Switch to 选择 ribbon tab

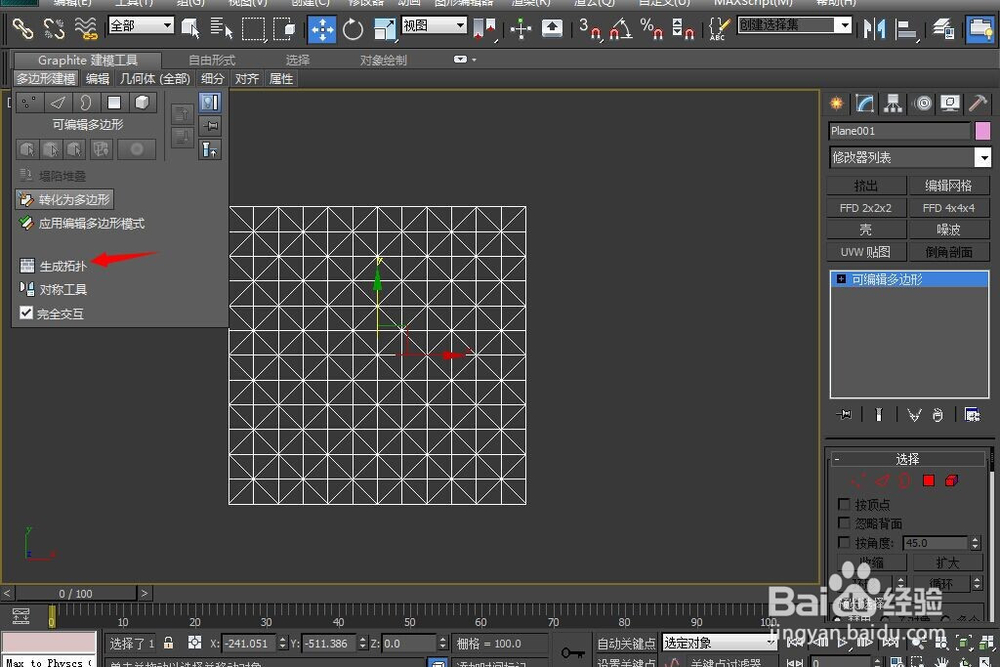tap(298, 61)
